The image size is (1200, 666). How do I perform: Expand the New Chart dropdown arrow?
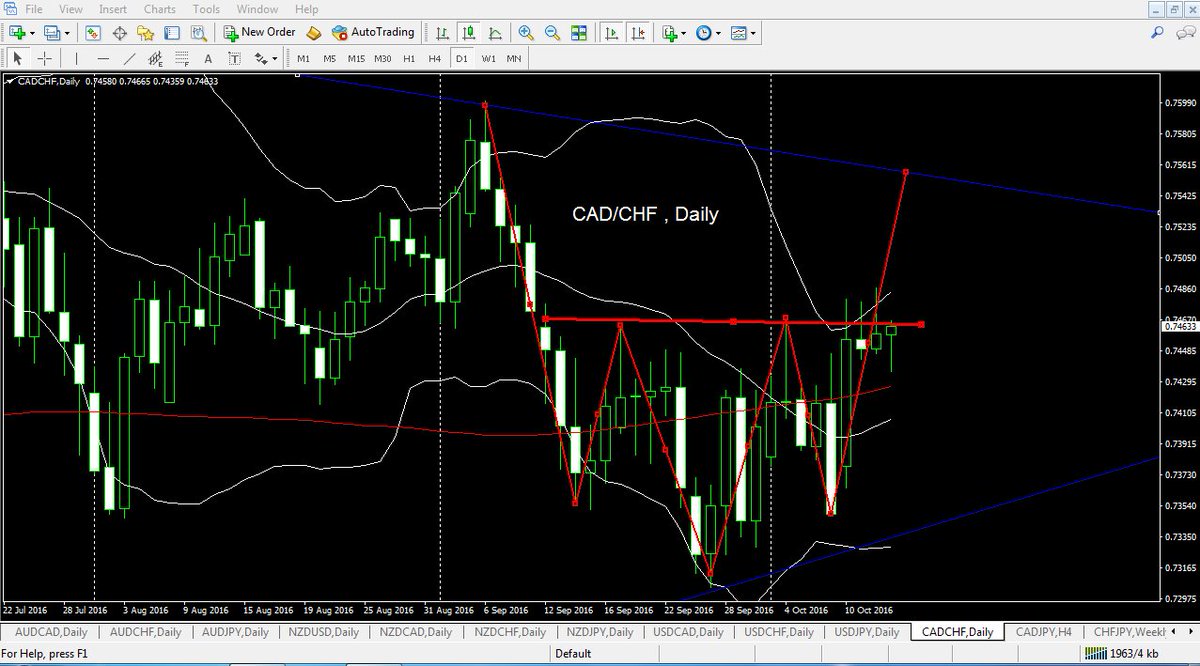pyautogui.click(x=32, y=34)
